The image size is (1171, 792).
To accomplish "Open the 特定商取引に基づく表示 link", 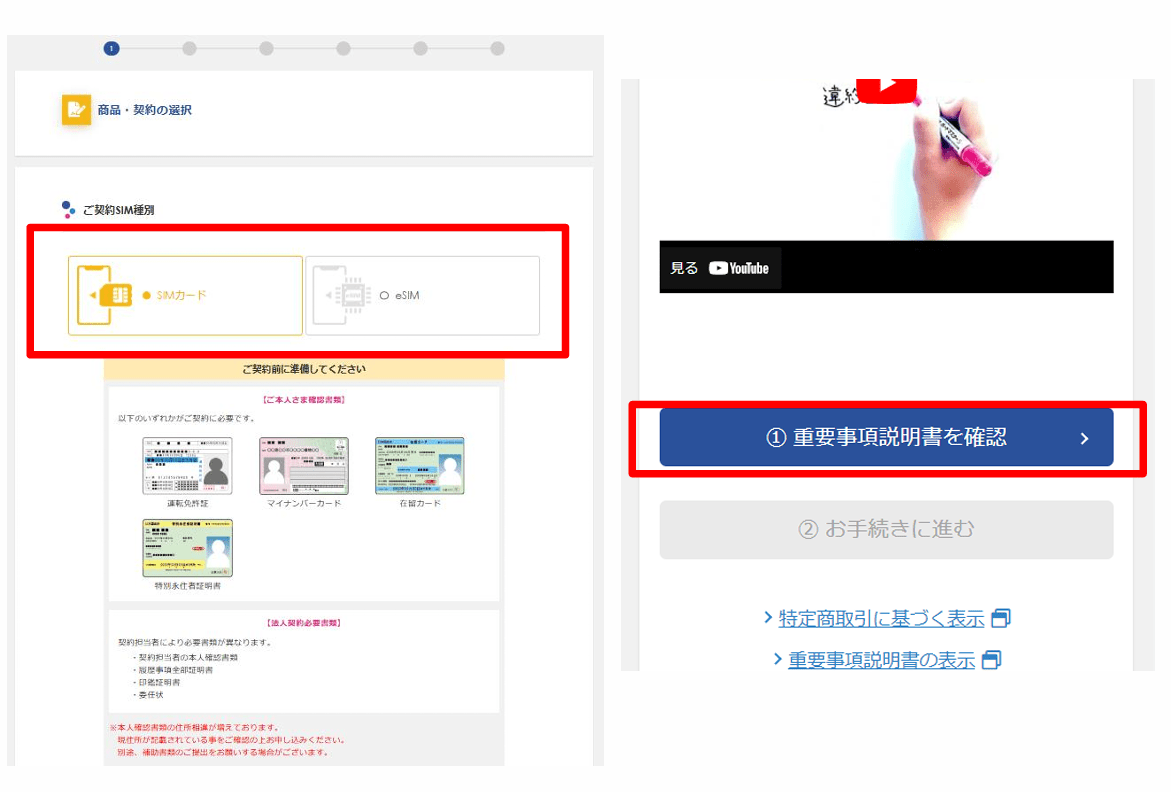I will pyautogui.click(x=881, y=619).
